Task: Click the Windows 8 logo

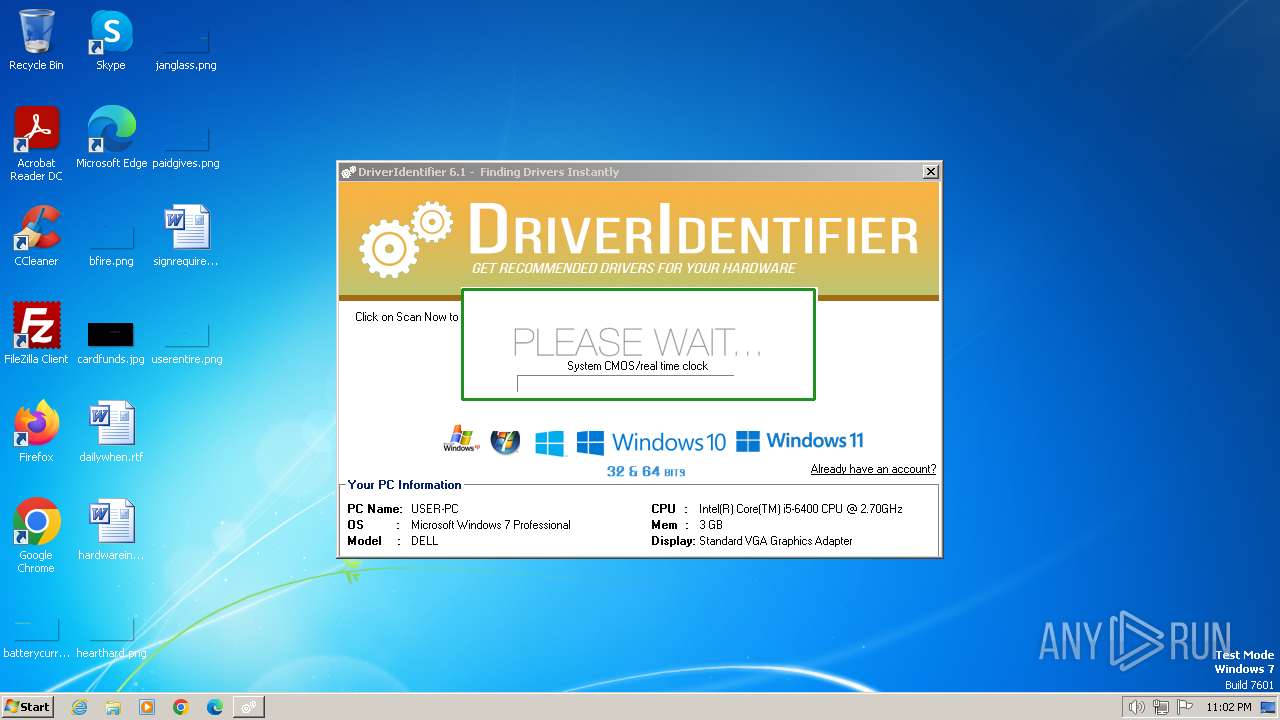Action: click(x=550, y=442)
